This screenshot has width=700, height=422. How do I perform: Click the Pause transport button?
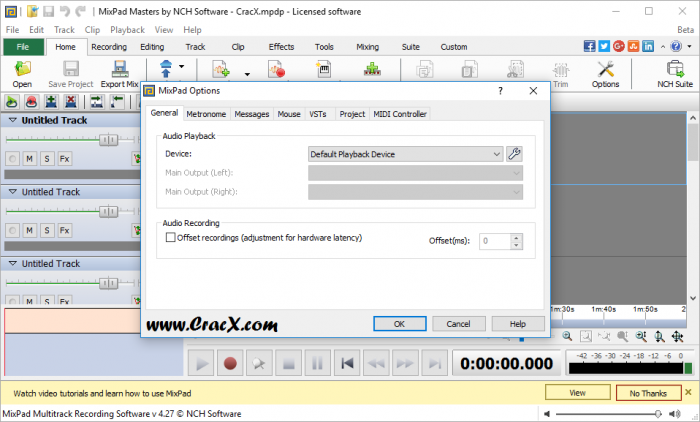click(x=317, y=363)
